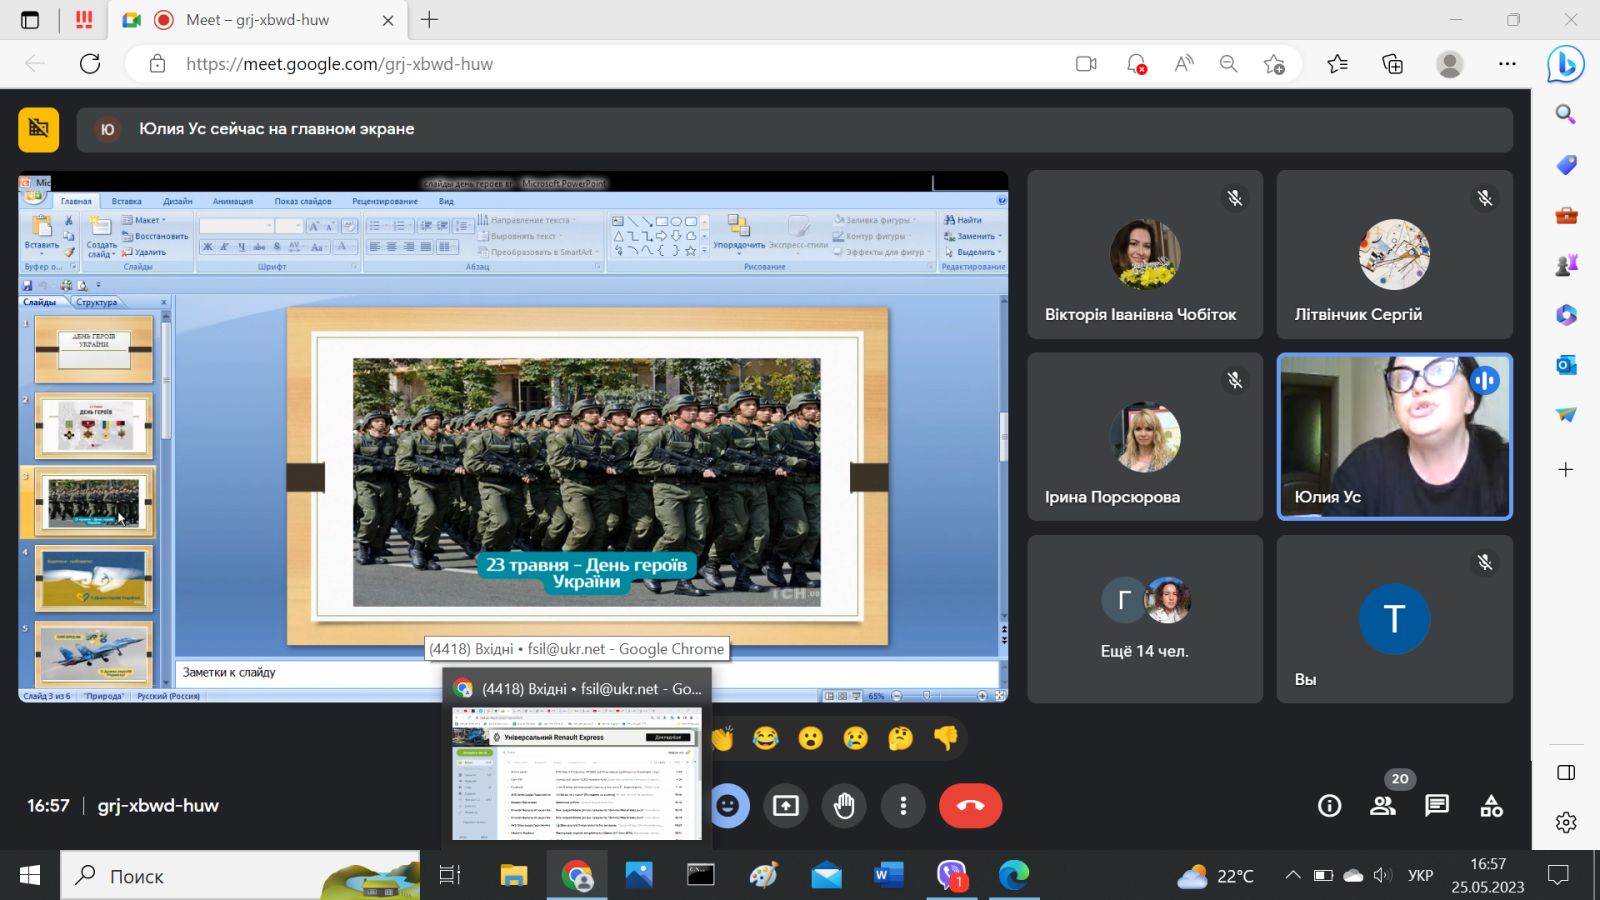Image resolution: width=1600 pixels, height=900 pixels.
Task: Click the zoom magnifier in address bar
Action: point(1228,64)
